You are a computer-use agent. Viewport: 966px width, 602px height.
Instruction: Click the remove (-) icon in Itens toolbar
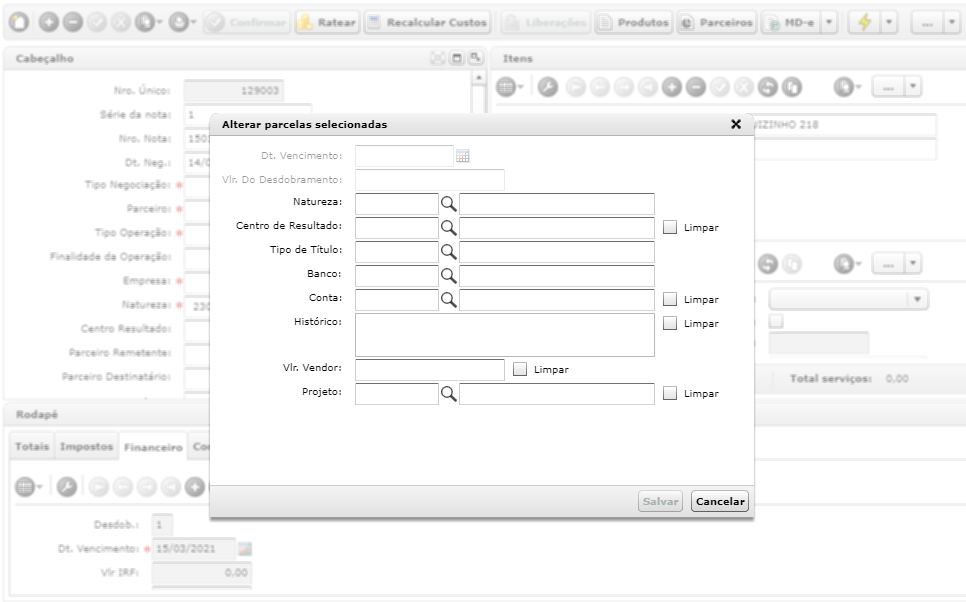click(696, 87)
